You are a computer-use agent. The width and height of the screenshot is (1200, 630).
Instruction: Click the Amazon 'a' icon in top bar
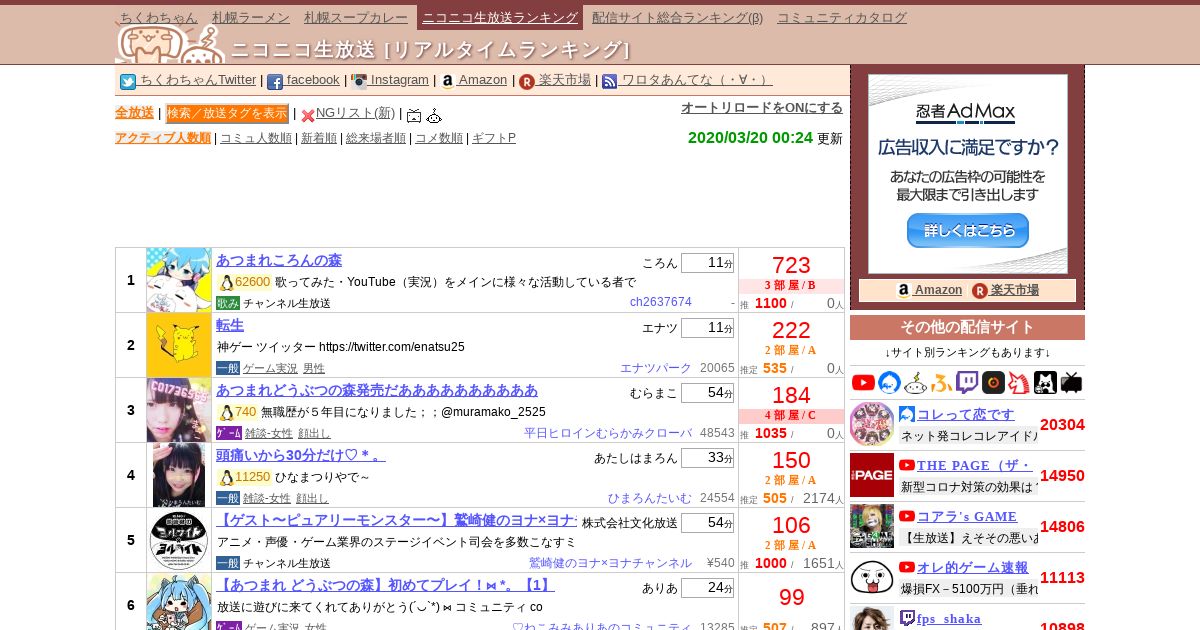pyautogui.click(x=448, y=82)
